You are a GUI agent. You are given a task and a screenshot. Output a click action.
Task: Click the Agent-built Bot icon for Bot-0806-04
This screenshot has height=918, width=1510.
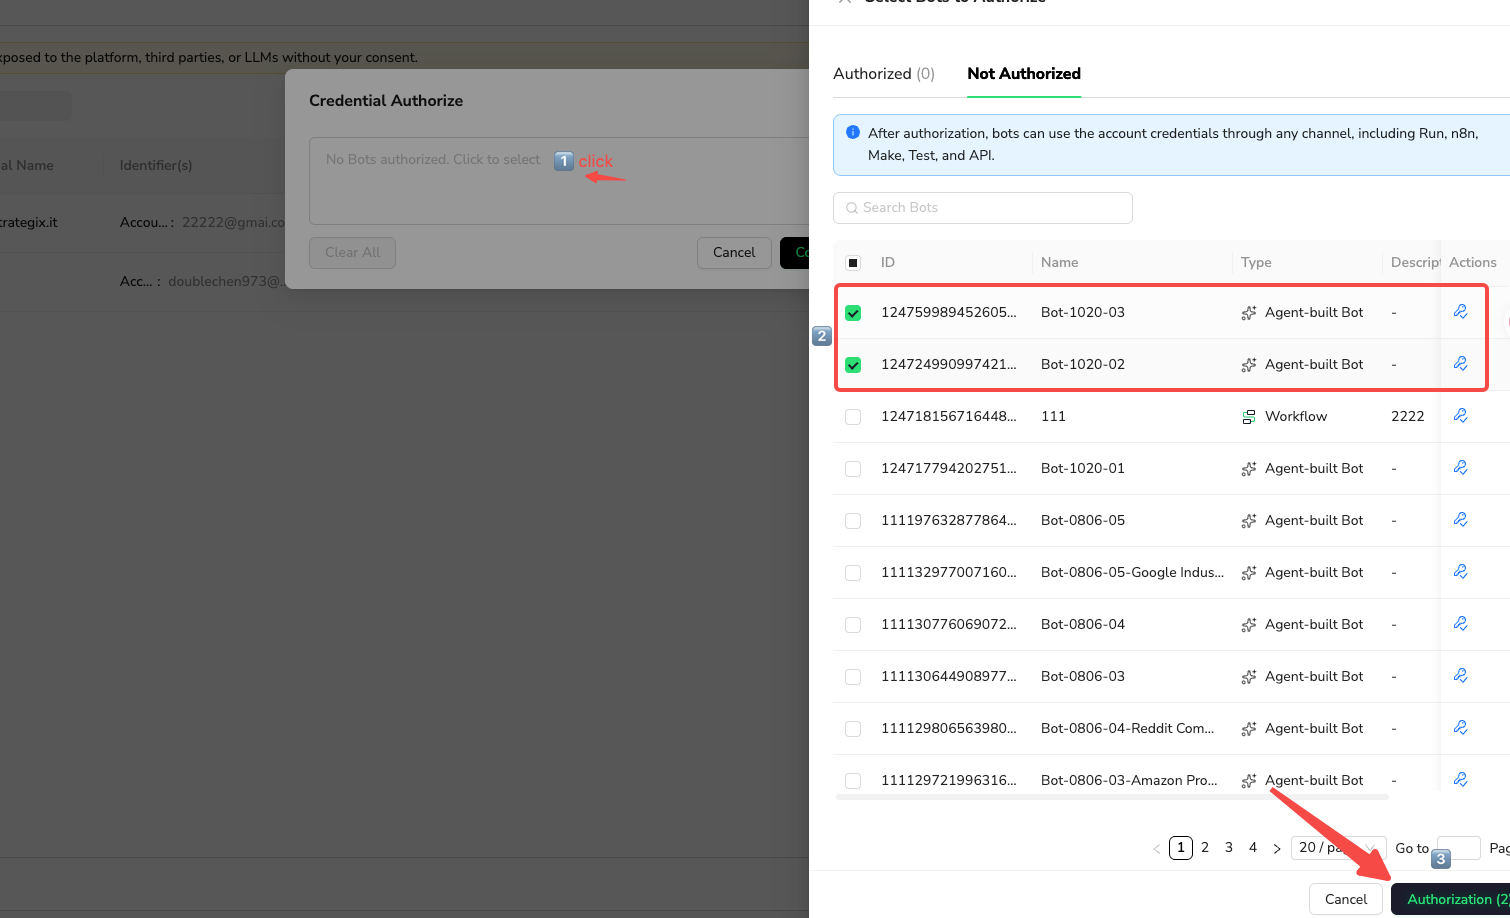(1249, 625)
